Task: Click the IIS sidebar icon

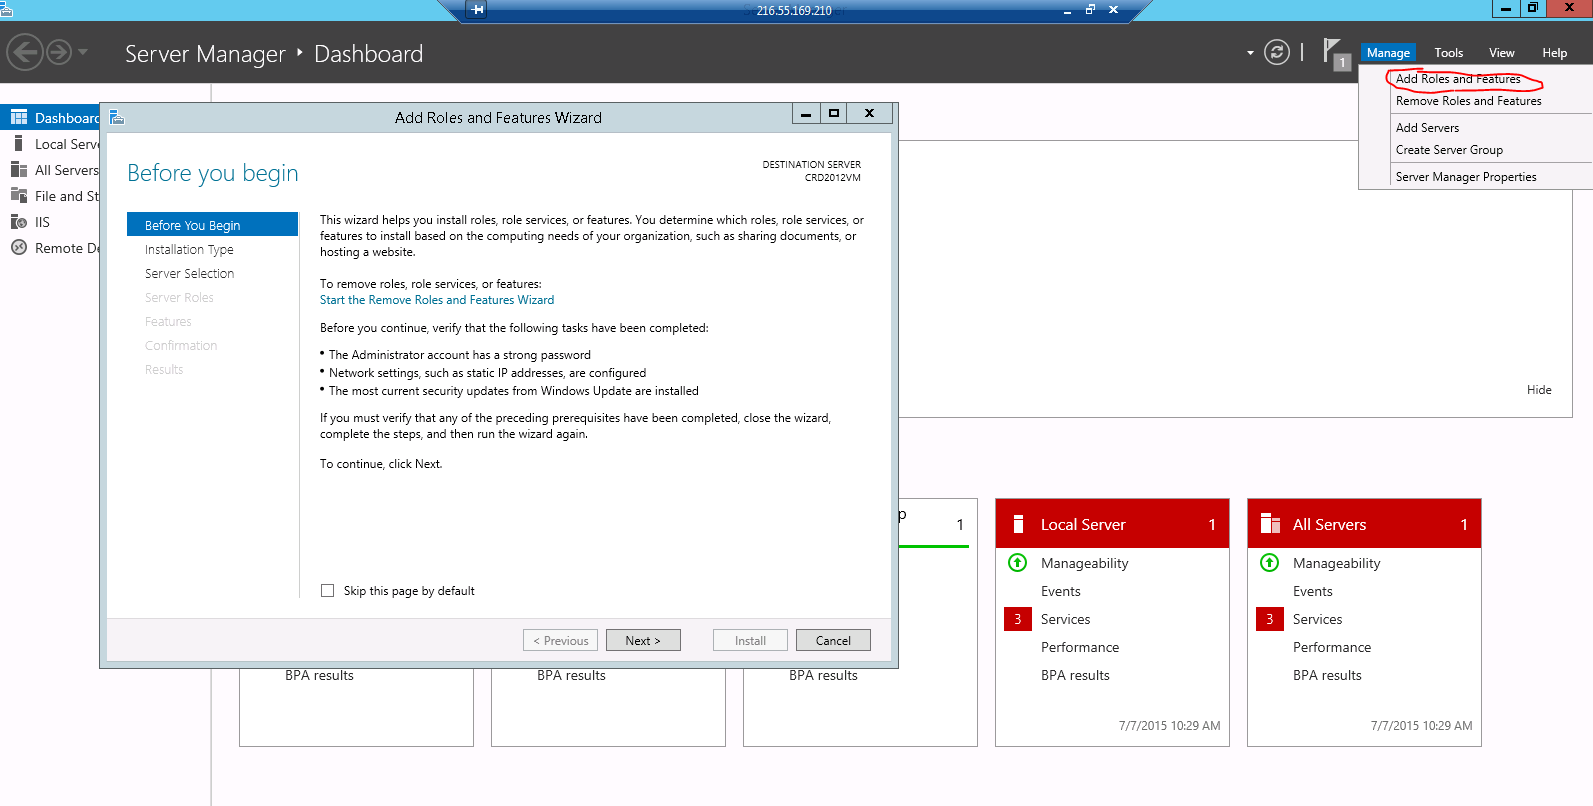Action: [18, 222]
